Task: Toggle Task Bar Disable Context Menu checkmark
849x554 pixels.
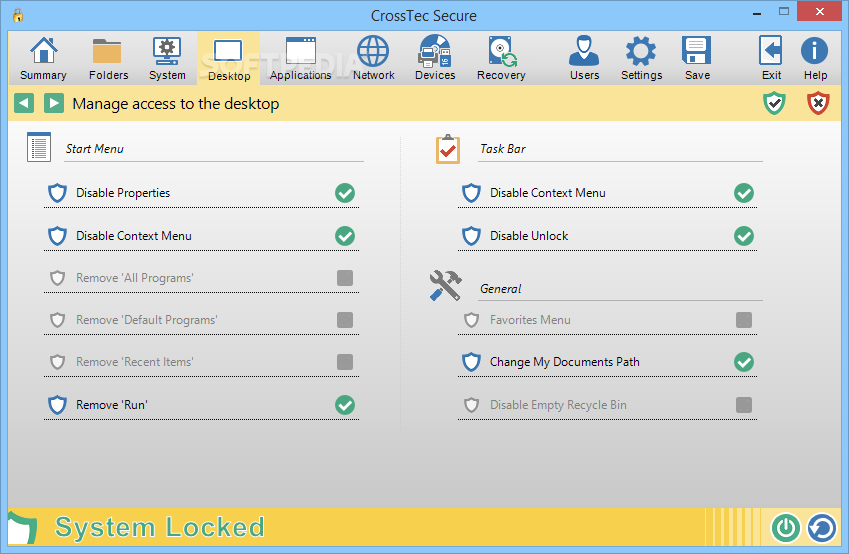Action: 744,193
